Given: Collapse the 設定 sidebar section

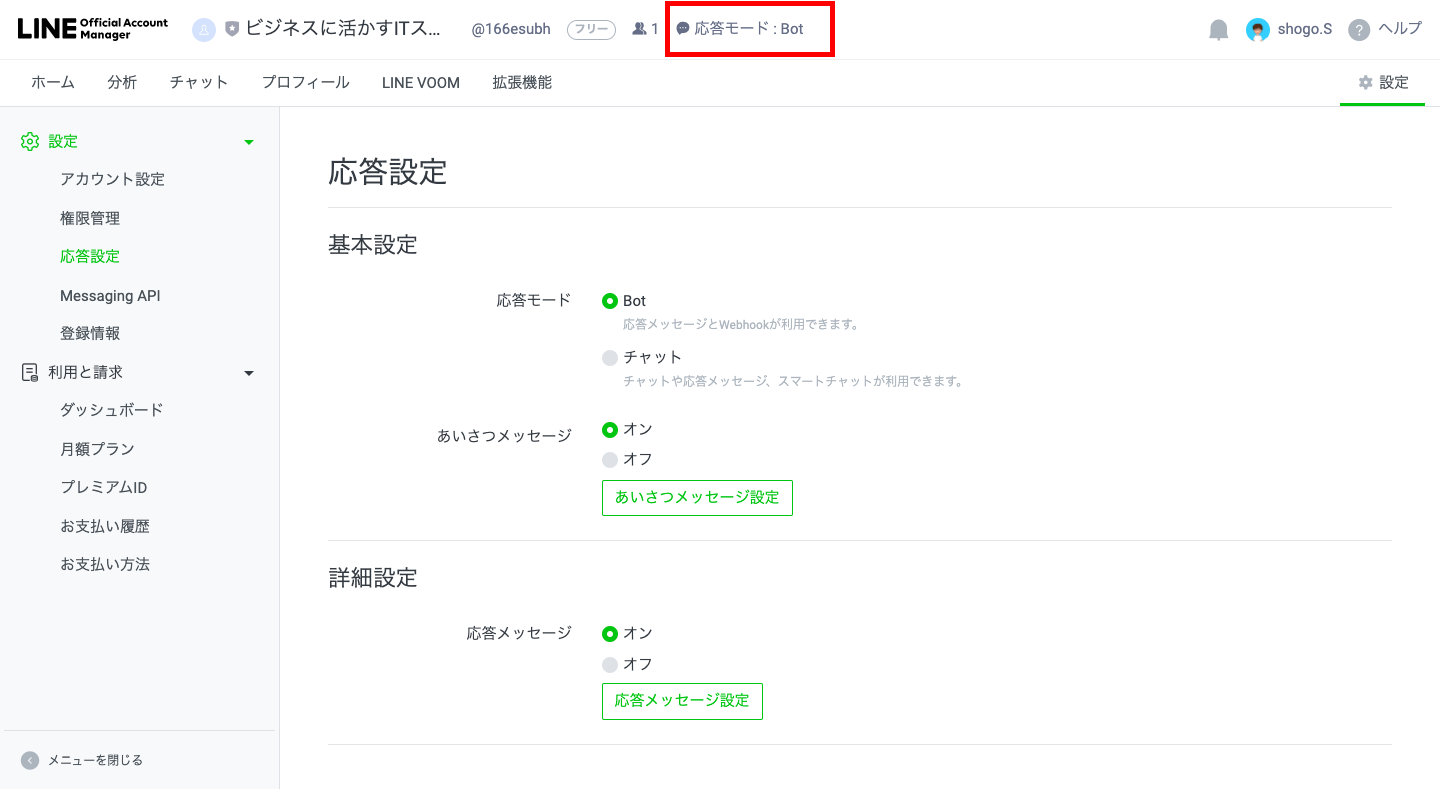Looking at the screenshot, I should click(x=249, y=141).
